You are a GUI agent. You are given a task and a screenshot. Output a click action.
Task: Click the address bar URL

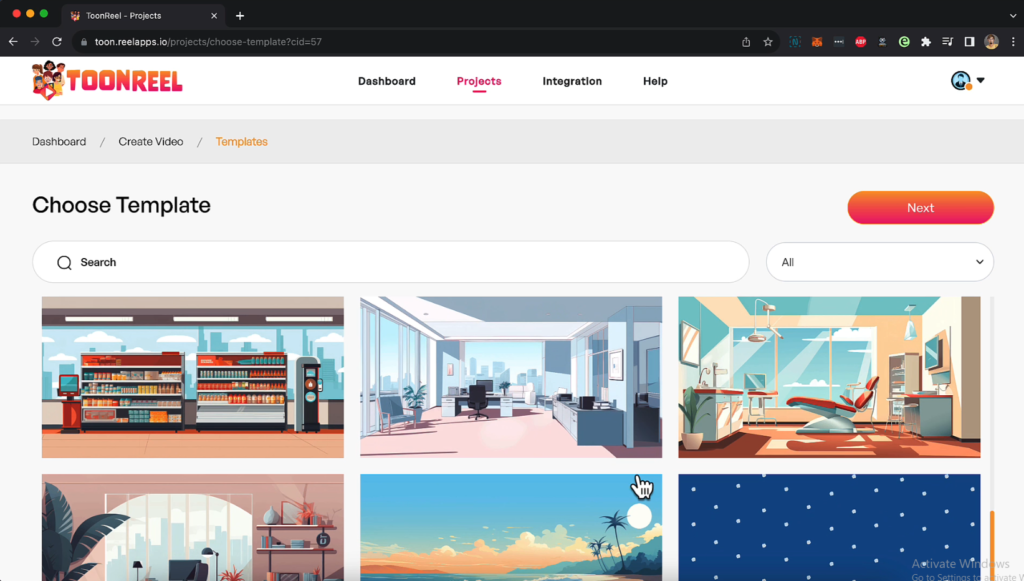208,42
